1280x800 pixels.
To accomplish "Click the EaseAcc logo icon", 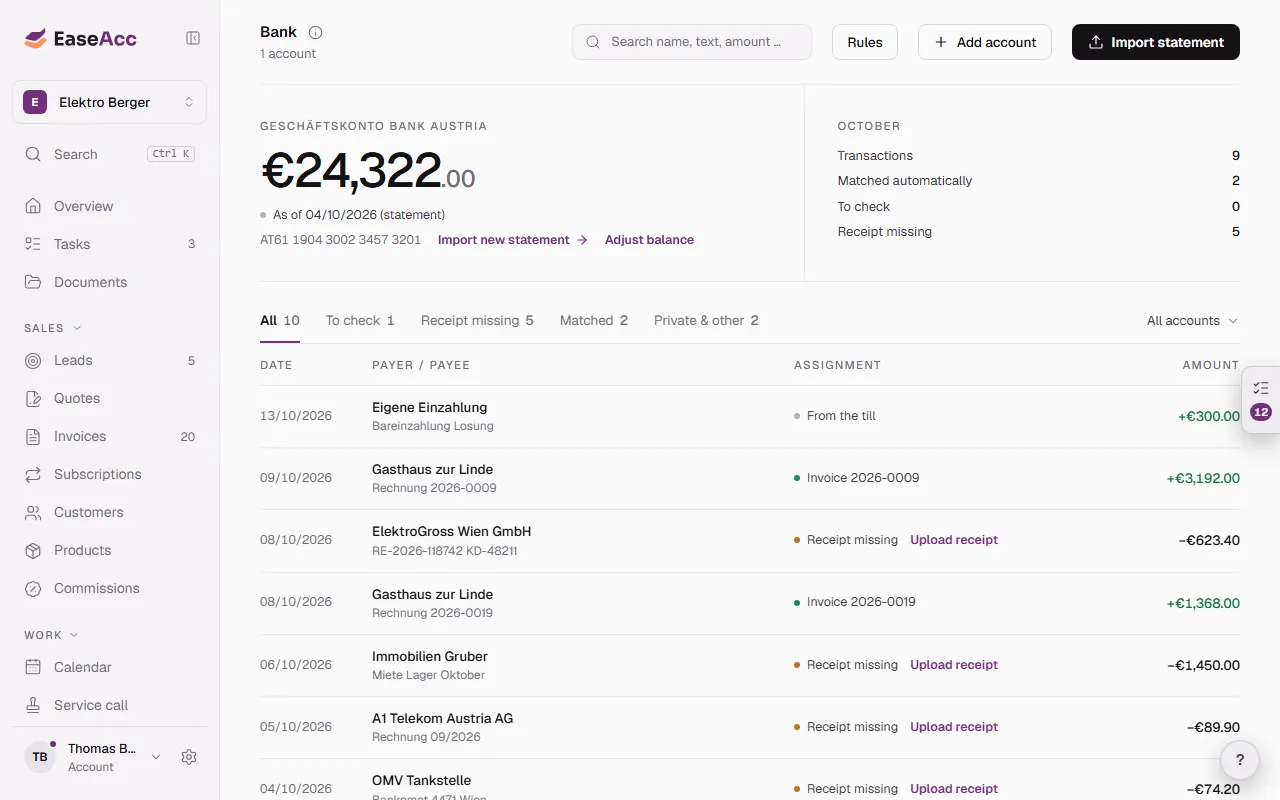I will click(x=36, y=39).
